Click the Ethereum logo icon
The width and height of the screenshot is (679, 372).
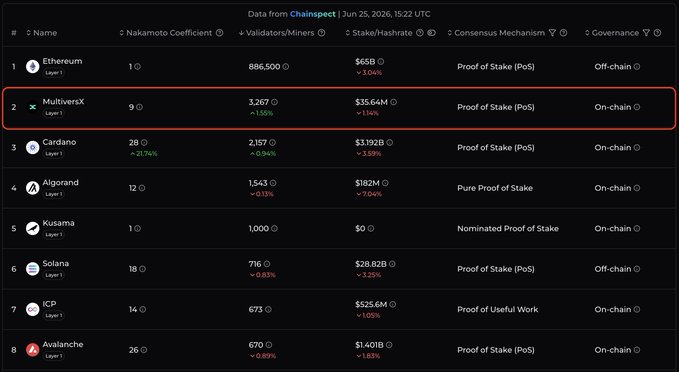pos(32,66)
